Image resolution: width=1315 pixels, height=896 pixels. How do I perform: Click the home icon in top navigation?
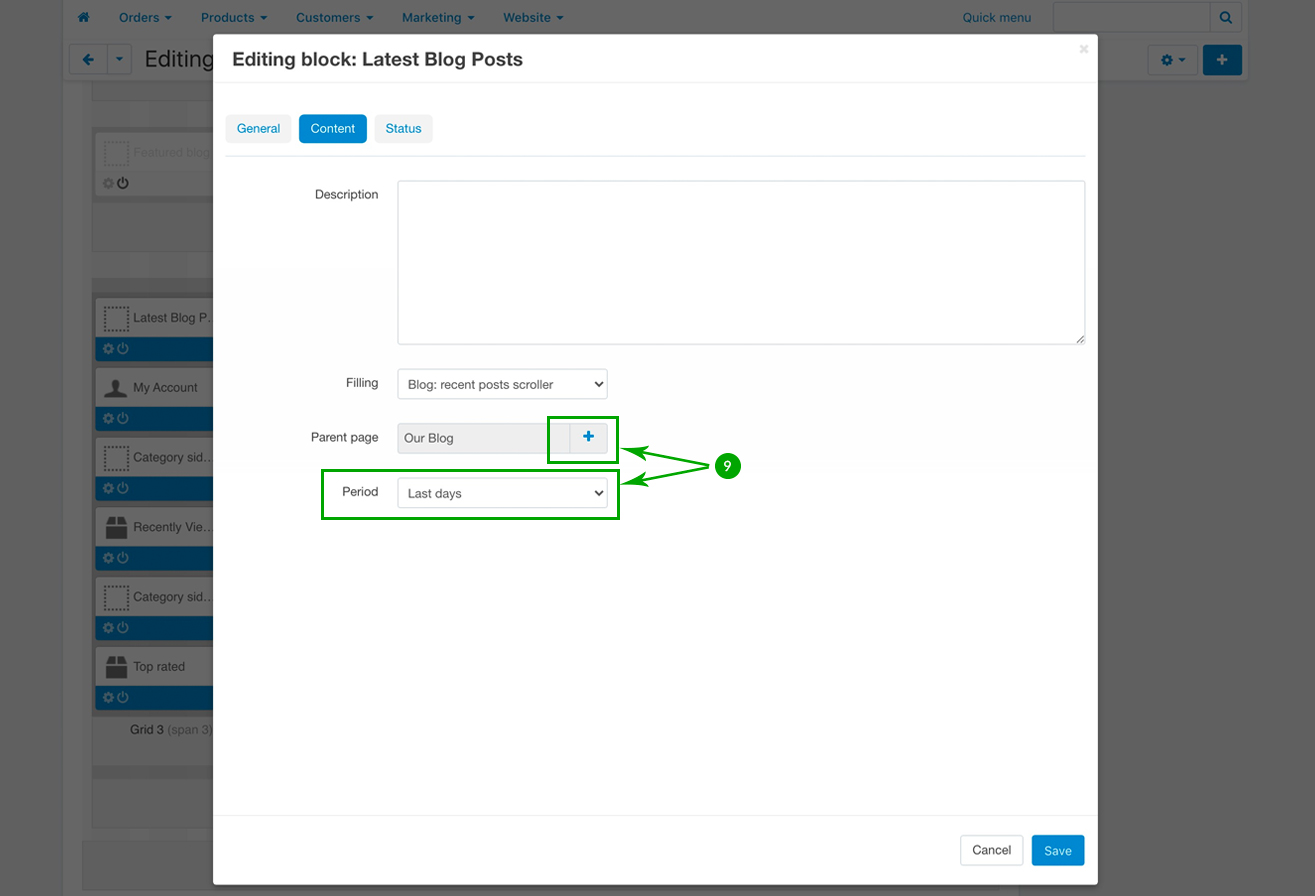click(84, 18)
